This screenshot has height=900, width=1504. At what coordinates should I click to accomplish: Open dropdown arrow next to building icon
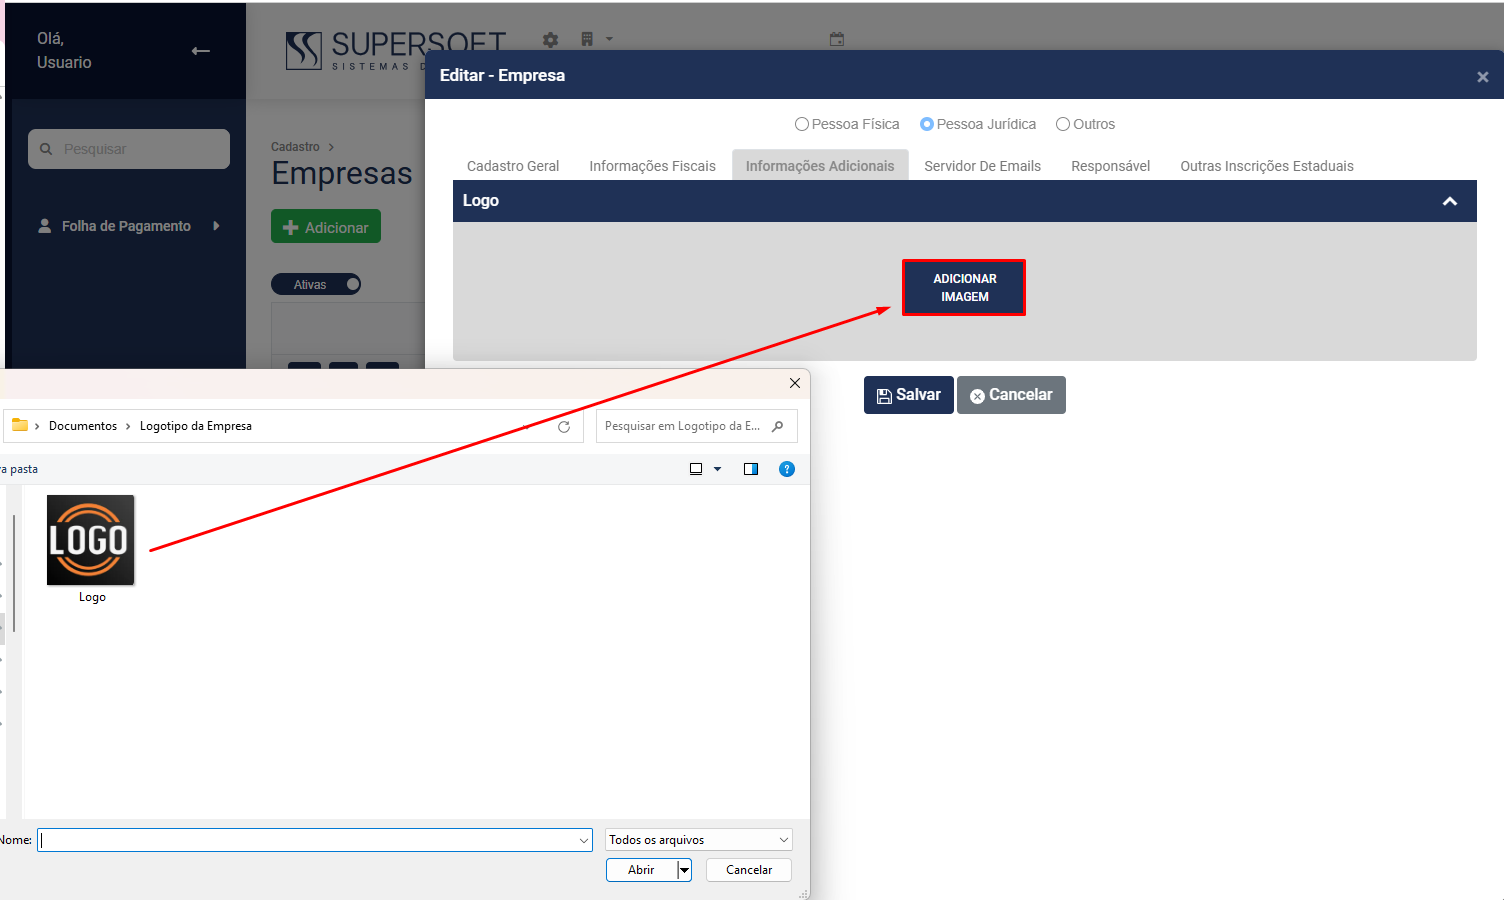(609, 40)
